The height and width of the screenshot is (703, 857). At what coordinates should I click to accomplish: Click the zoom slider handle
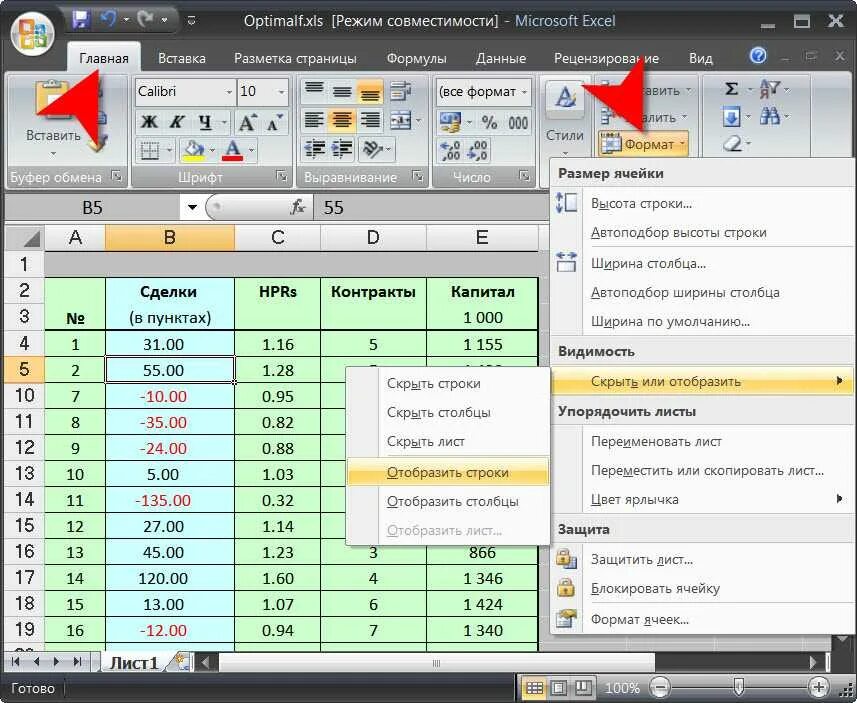738,686
